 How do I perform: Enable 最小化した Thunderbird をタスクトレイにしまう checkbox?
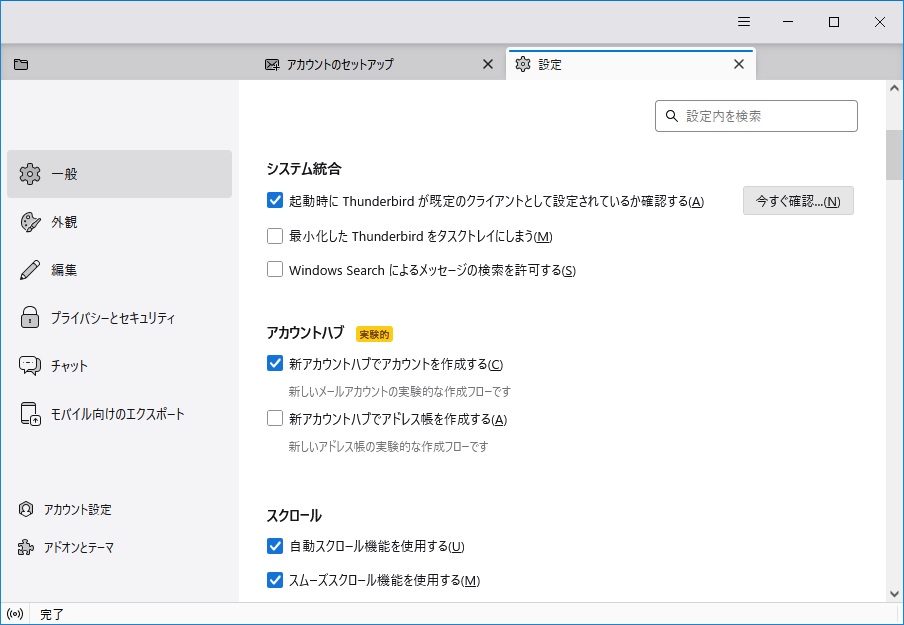[x=275, y=237]
